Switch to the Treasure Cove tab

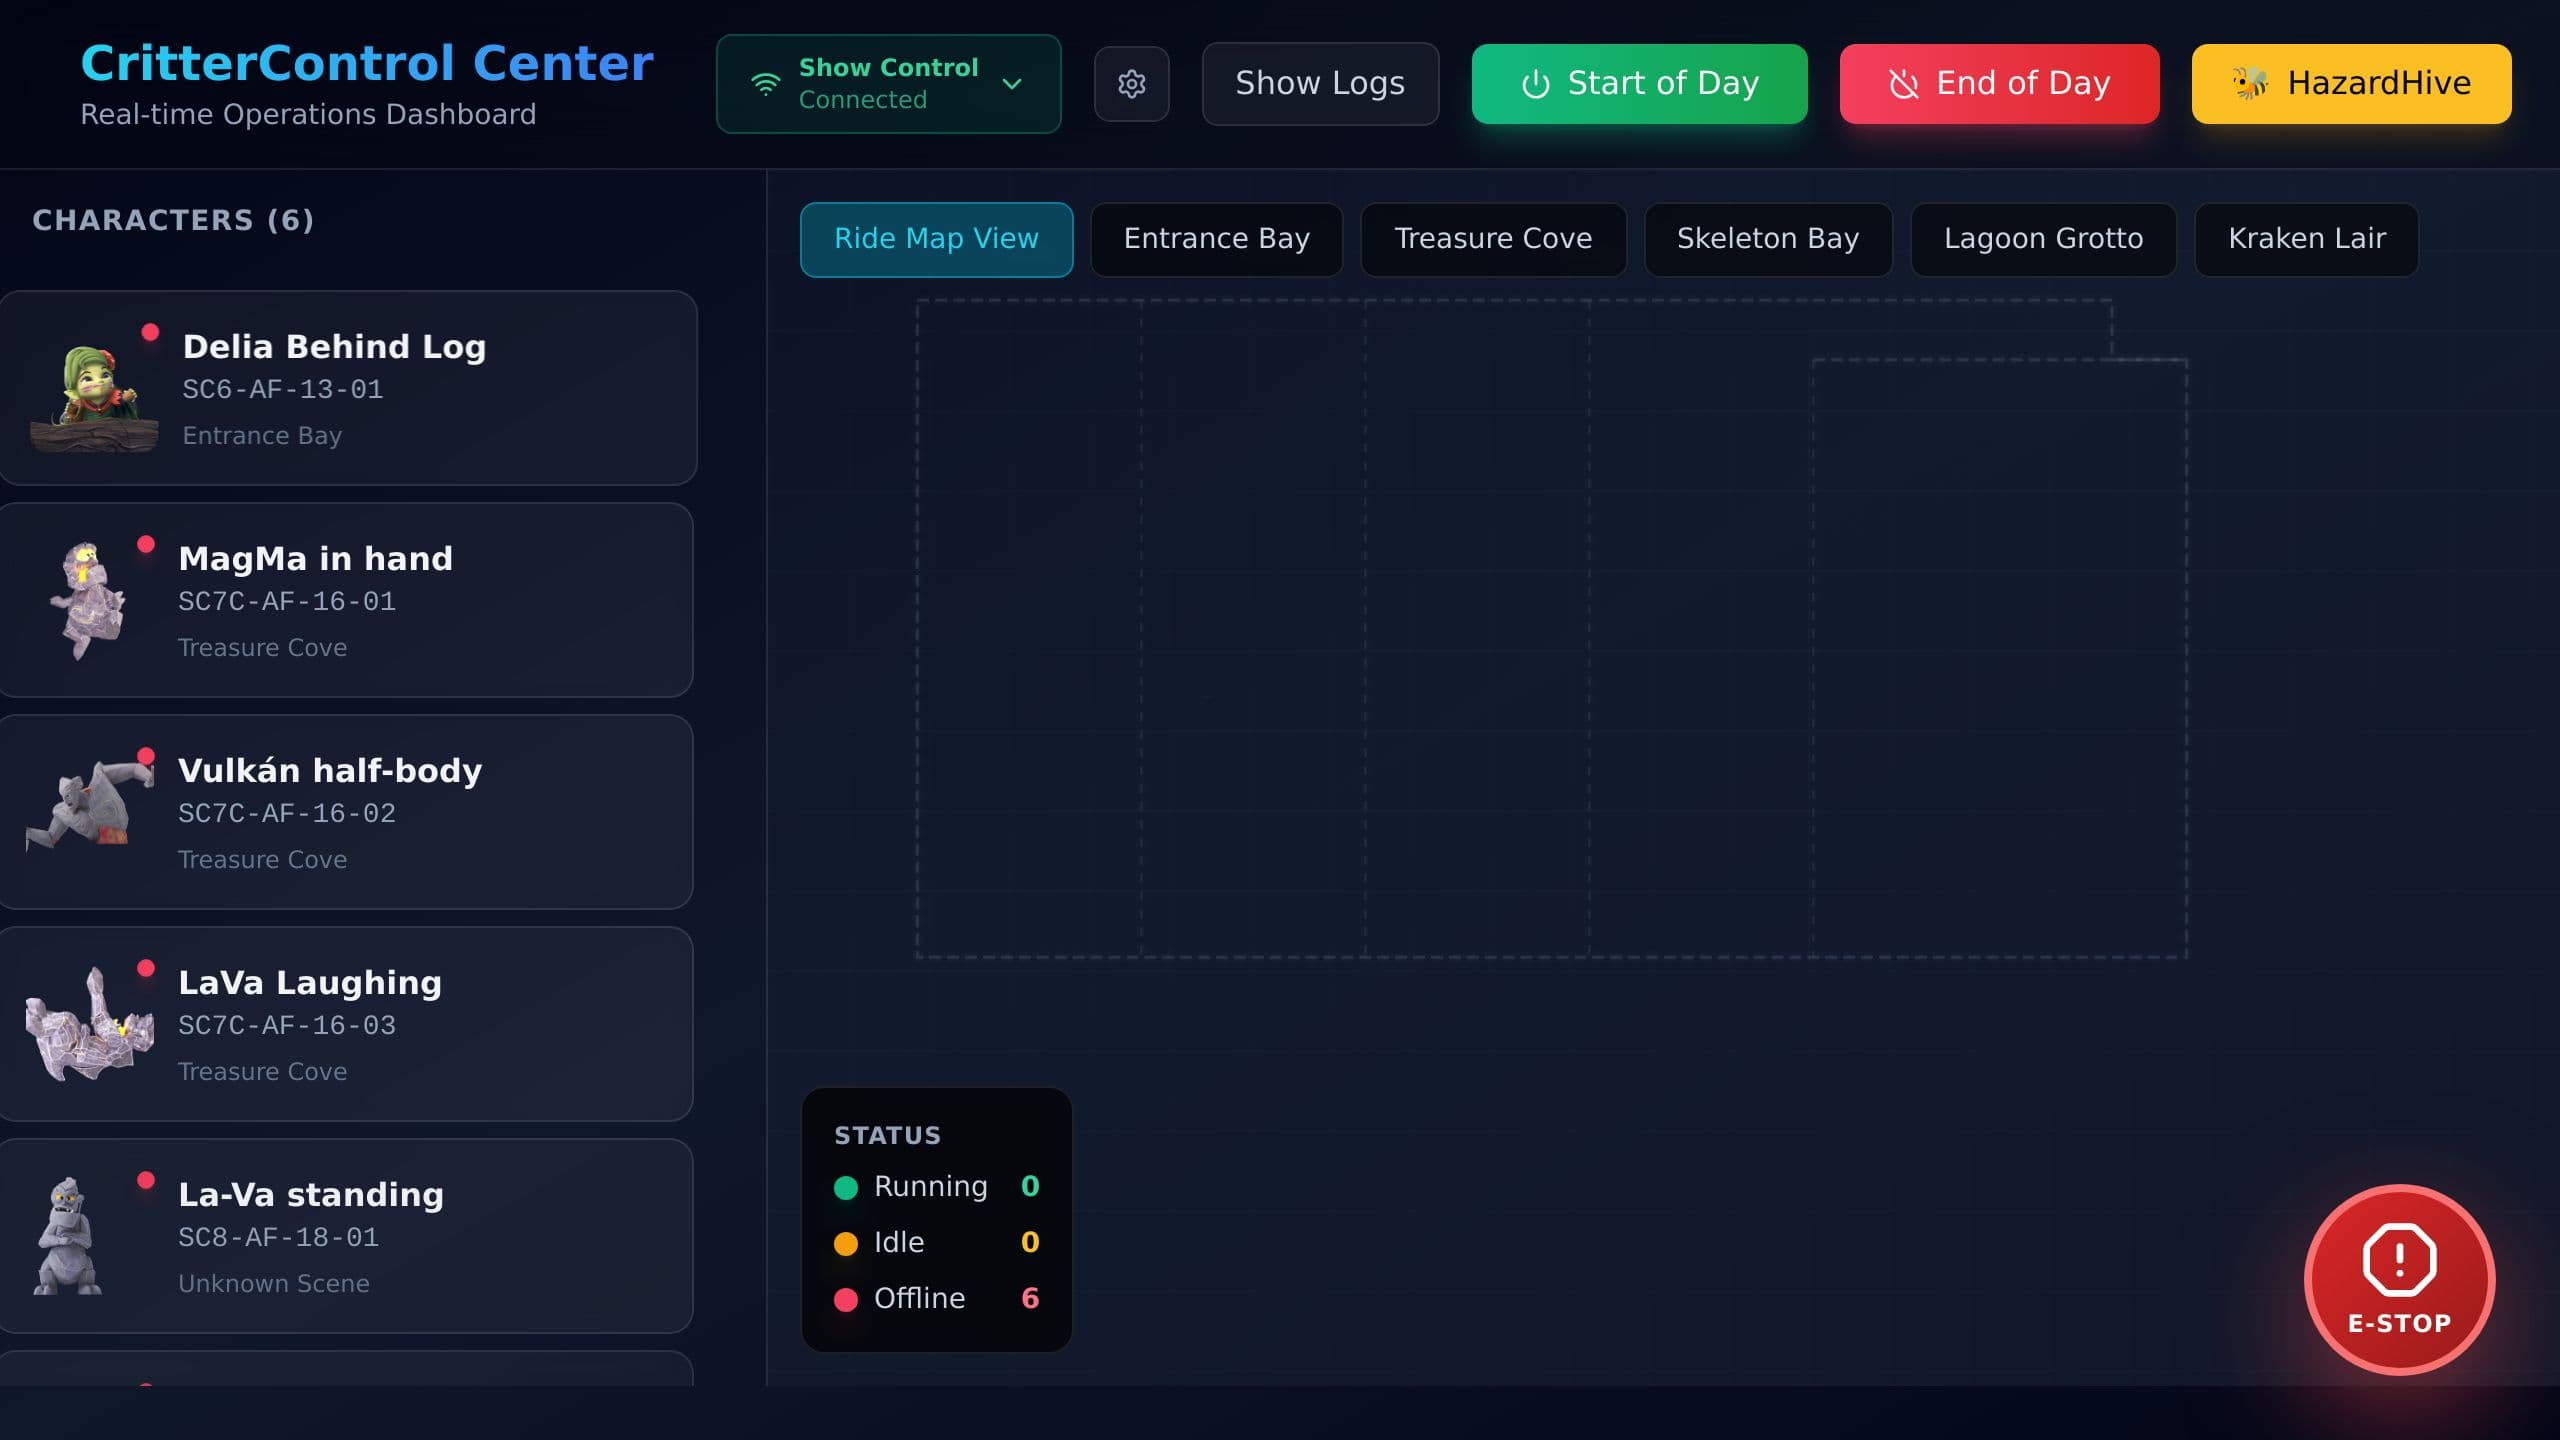tap(1493, 239)
